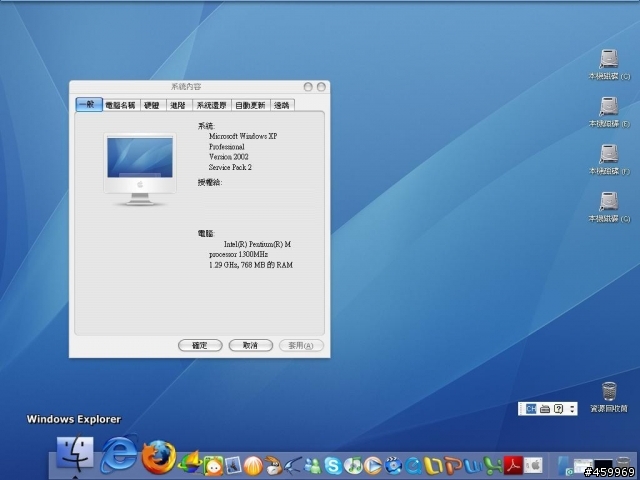The width and height of the screenshot is (640, 480).
Task: Click the 'Version 2002' text
Action: click(x=229, y=157)
